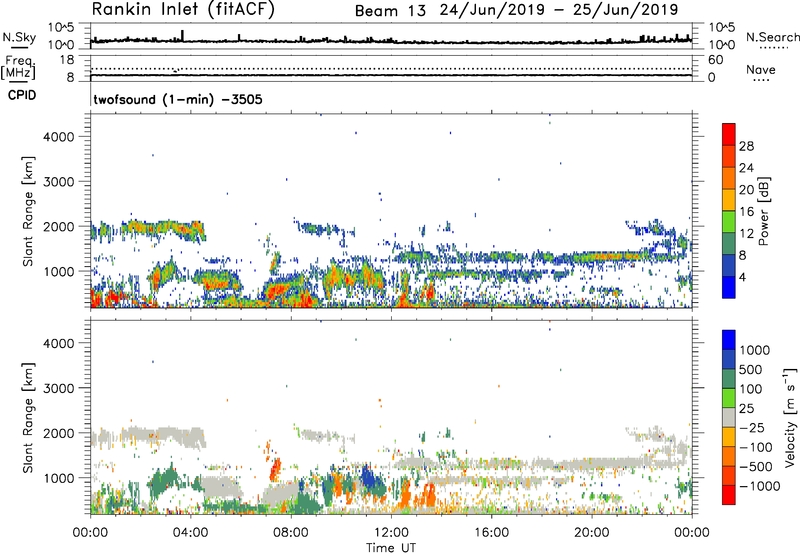This screenshot has width=800, height=554.
Task: Click the red bottom of velocity colorbar
Action: pos(729,495)
